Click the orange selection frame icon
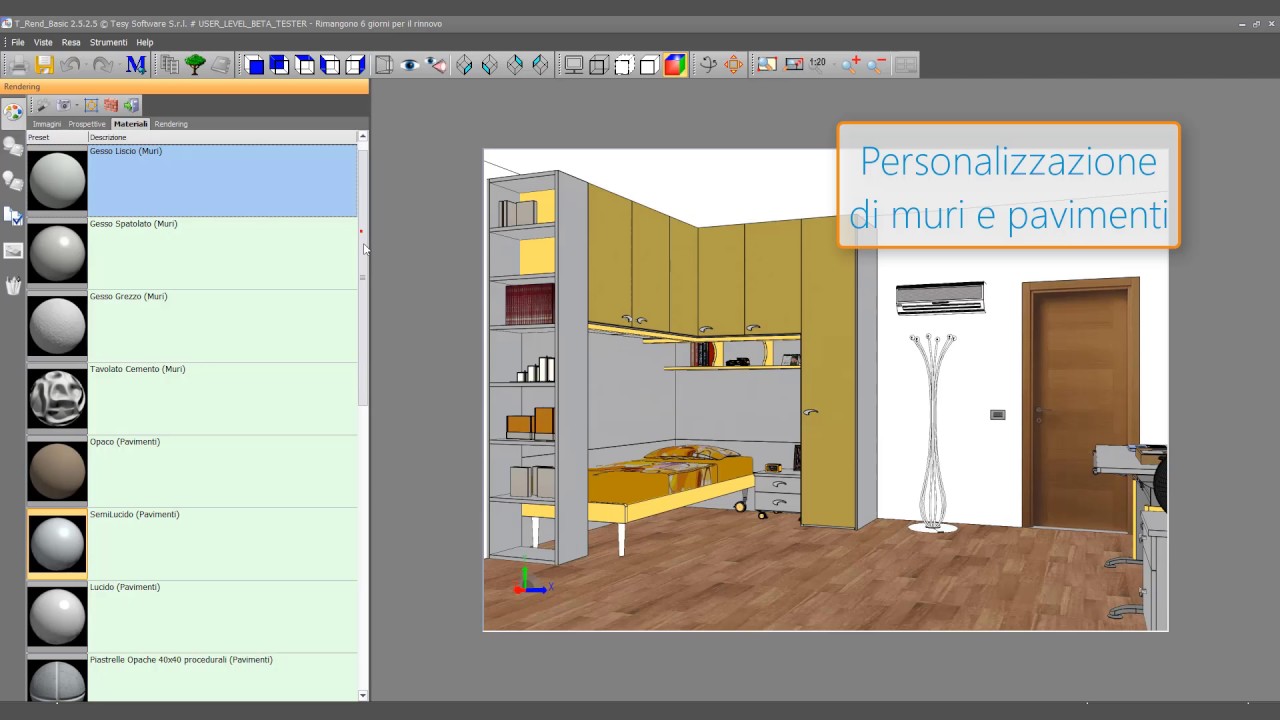The height and width of the screenshot is (720, 1280). [91, 105]
